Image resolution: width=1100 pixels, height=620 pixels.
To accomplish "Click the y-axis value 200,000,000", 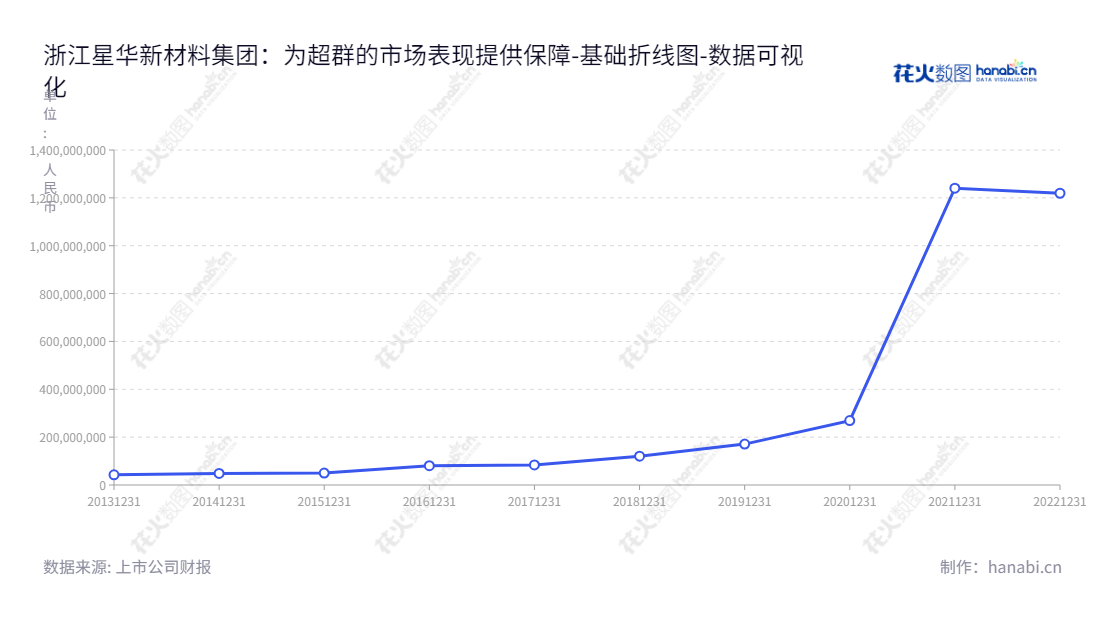I will point(73,438).
